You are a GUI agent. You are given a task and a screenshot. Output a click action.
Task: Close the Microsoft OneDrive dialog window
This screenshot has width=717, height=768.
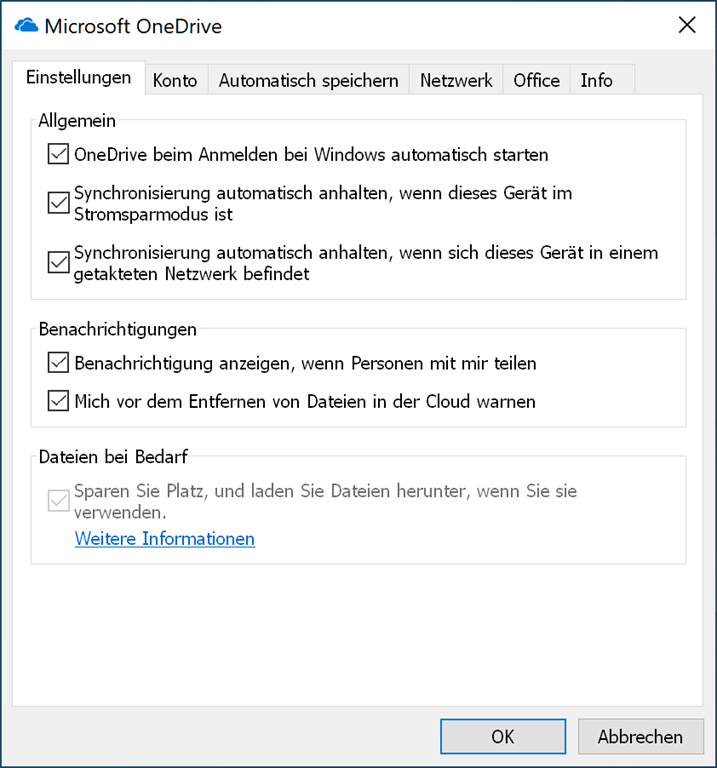pos(686,26)
